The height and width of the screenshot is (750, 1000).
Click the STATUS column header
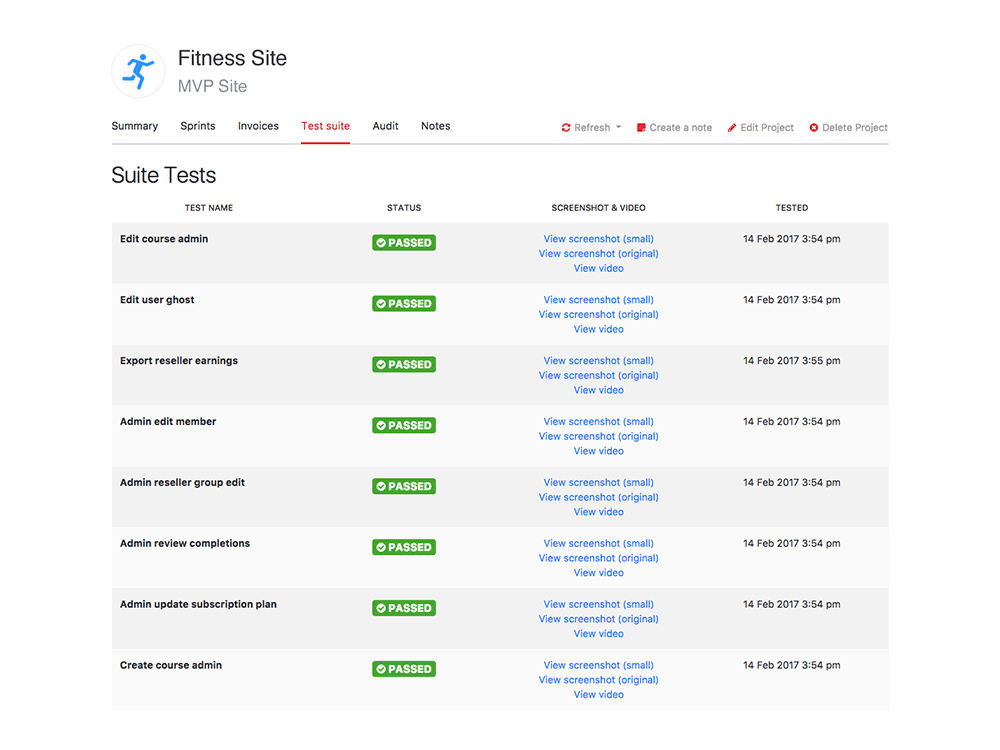pyautogui.click(x=404, y=208)
